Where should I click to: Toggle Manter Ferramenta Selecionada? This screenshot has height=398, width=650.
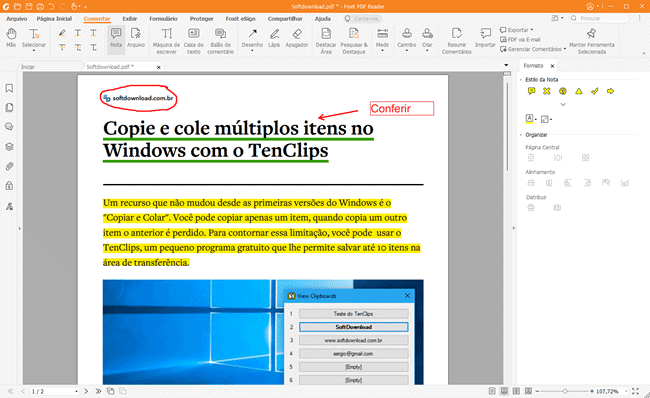coord(592,41)
